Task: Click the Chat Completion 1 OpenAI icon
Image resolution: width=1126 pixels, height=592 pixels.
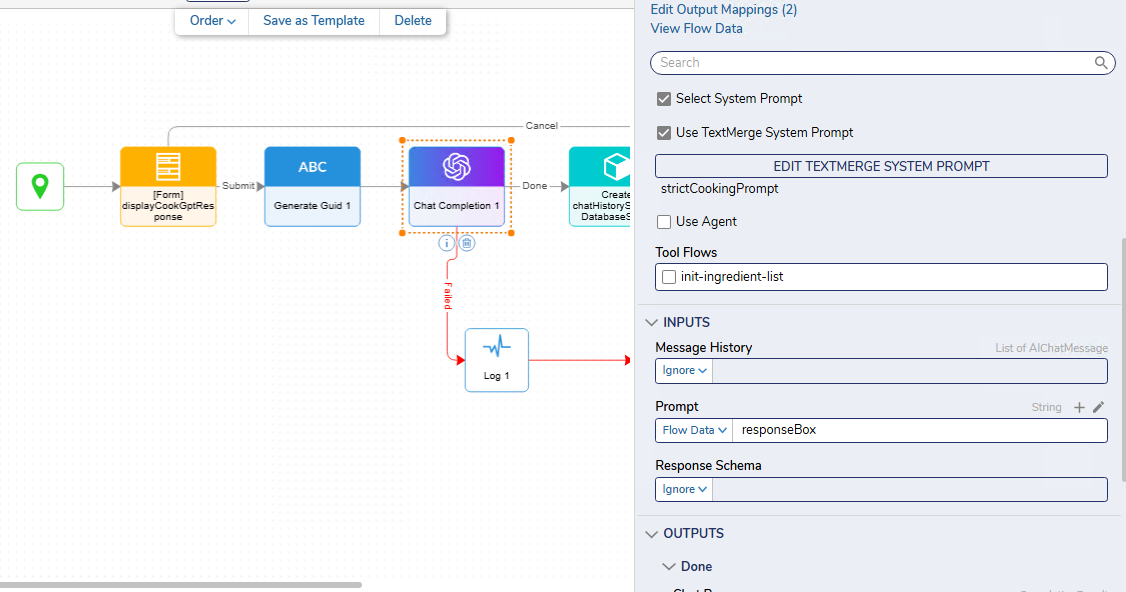Action: point(457,167)
